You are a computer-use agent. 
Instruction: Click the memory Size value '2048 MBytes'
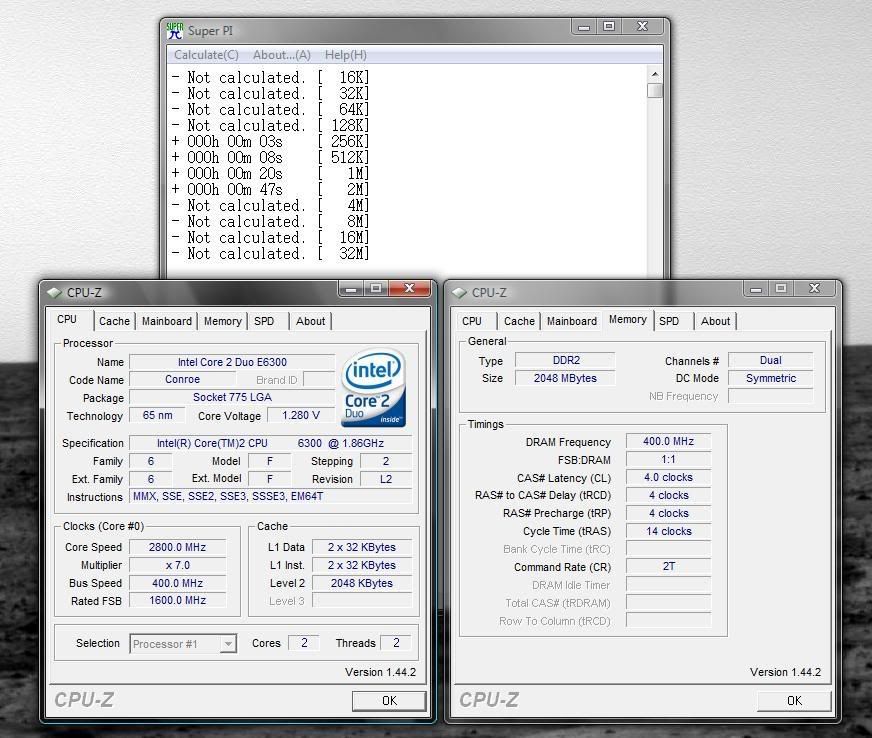tap(566, 378)
